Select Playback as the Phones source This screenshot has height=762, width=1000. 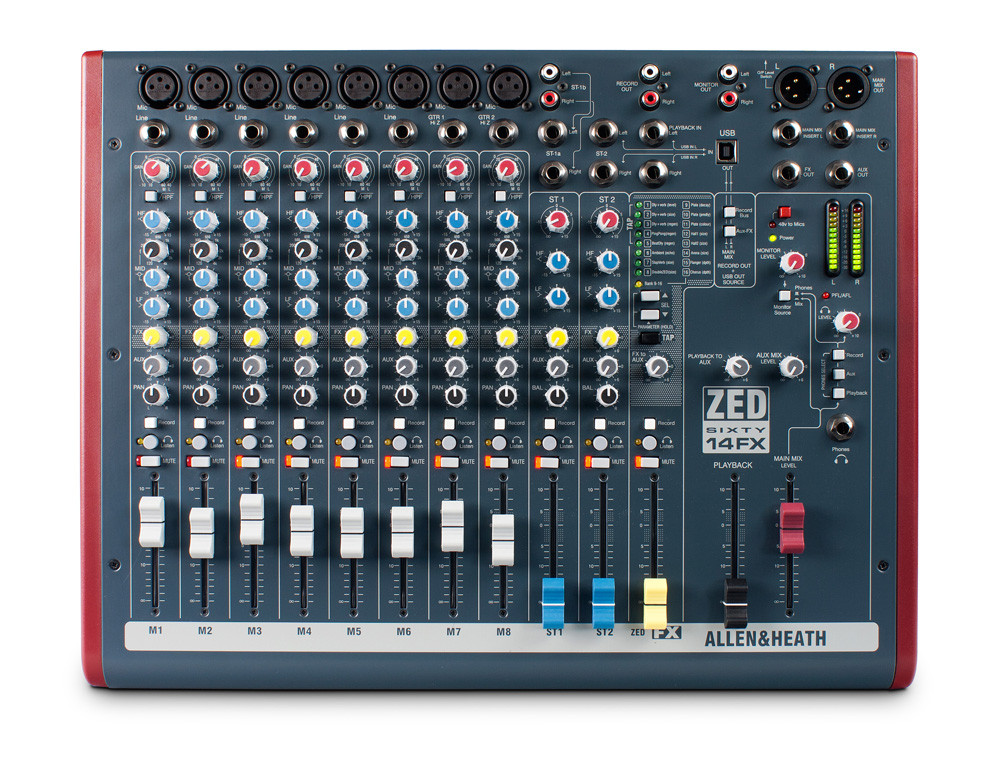pyautogui.click(x=838, y=394)
